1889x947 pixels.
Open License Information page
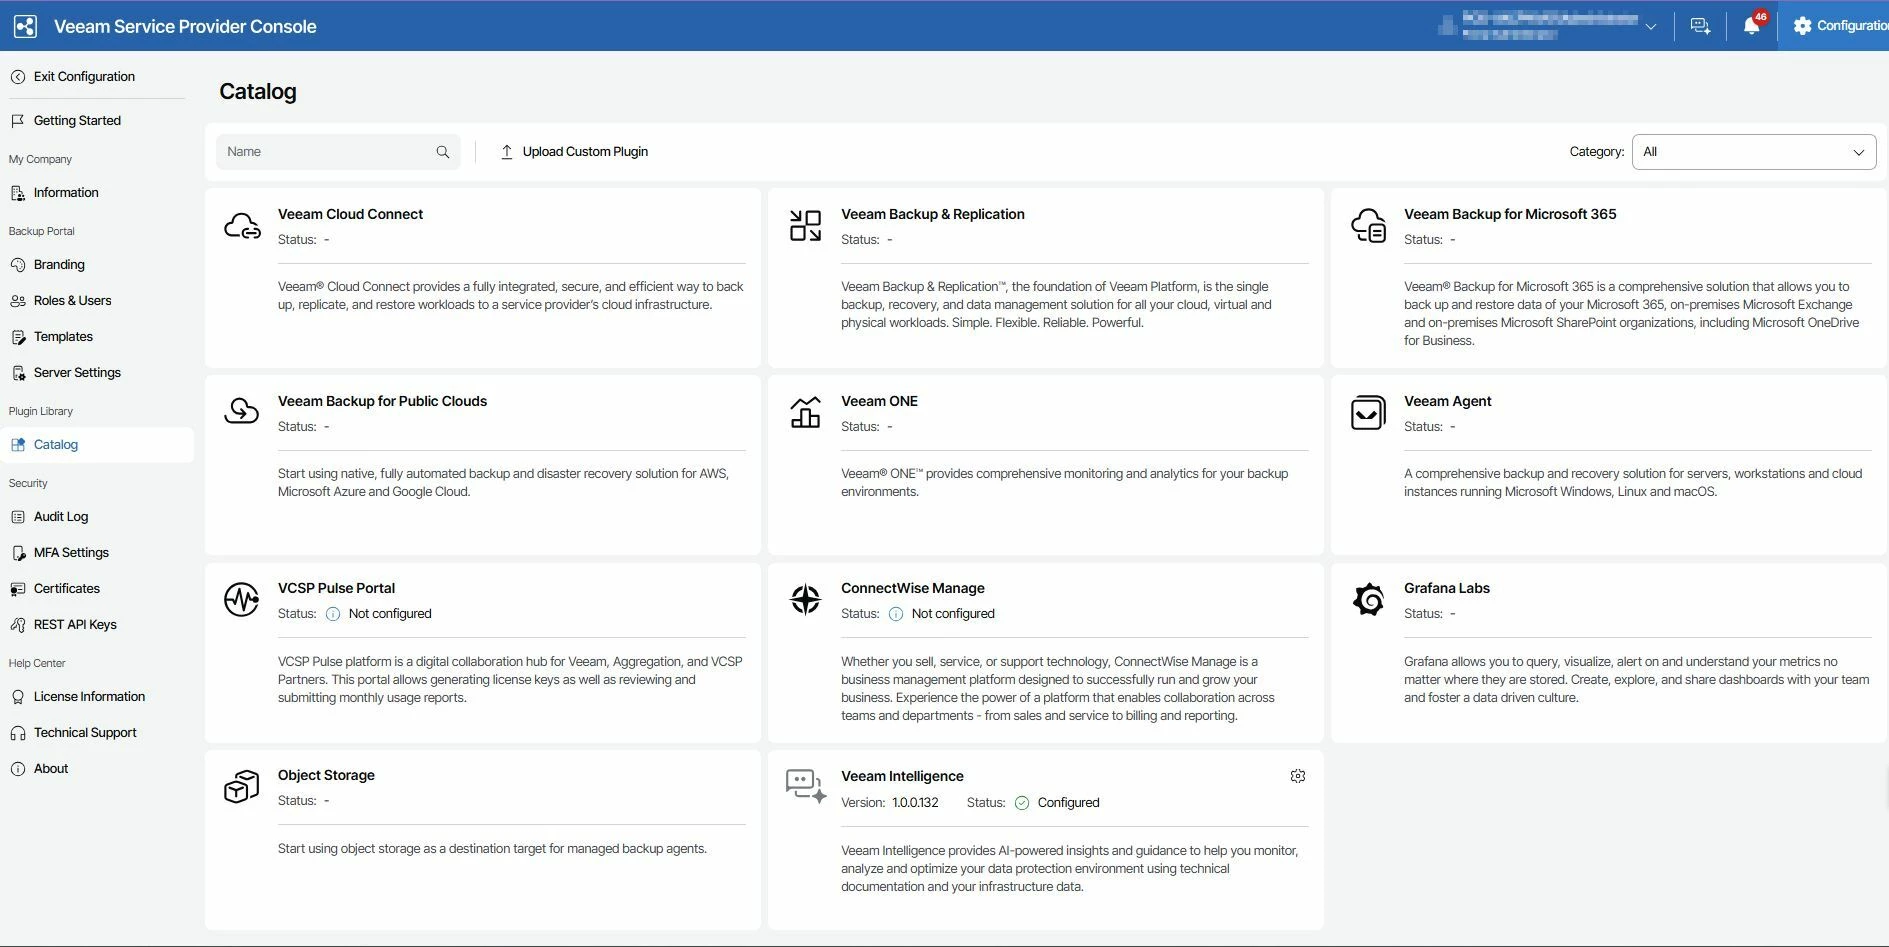89,697
